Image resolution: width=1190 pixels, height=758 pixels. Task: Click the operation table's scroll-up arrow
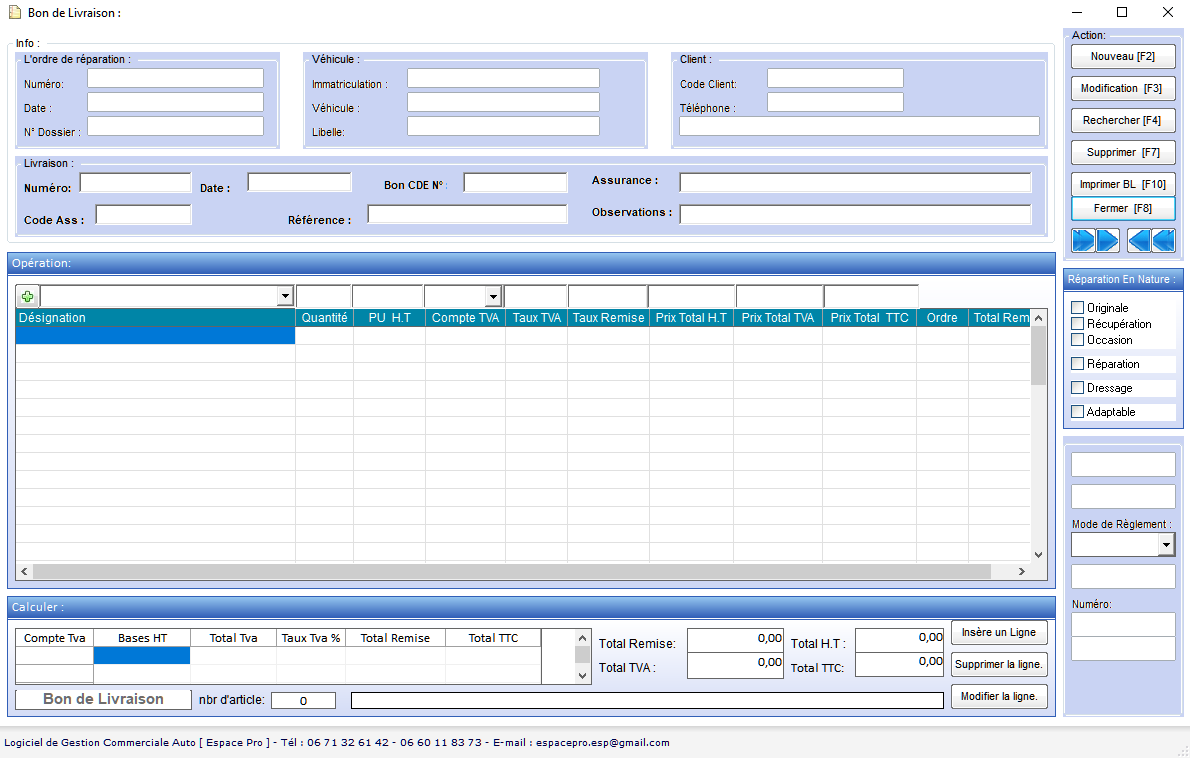[1038, 317]
